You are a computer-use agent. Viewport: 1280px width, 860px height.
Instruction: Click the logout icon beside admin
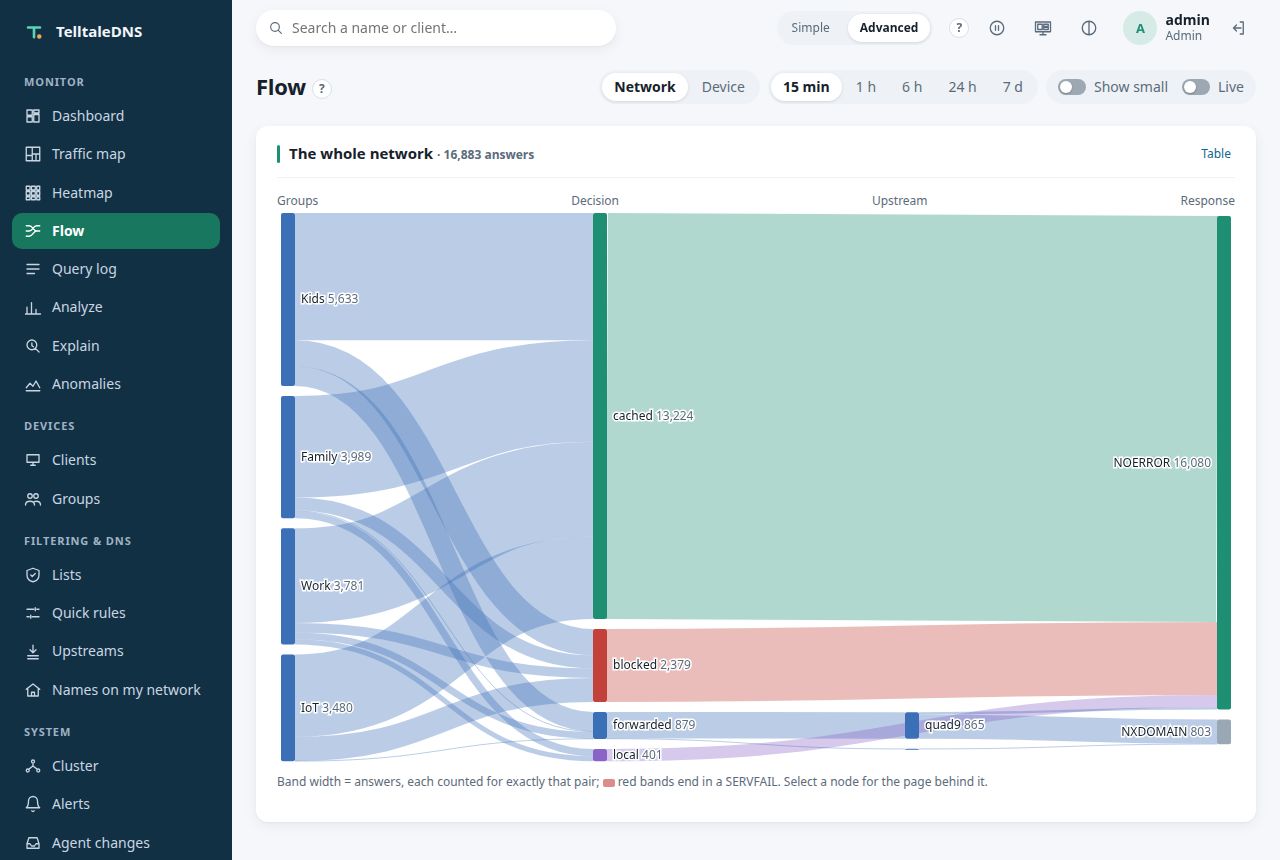point(1238,28)
